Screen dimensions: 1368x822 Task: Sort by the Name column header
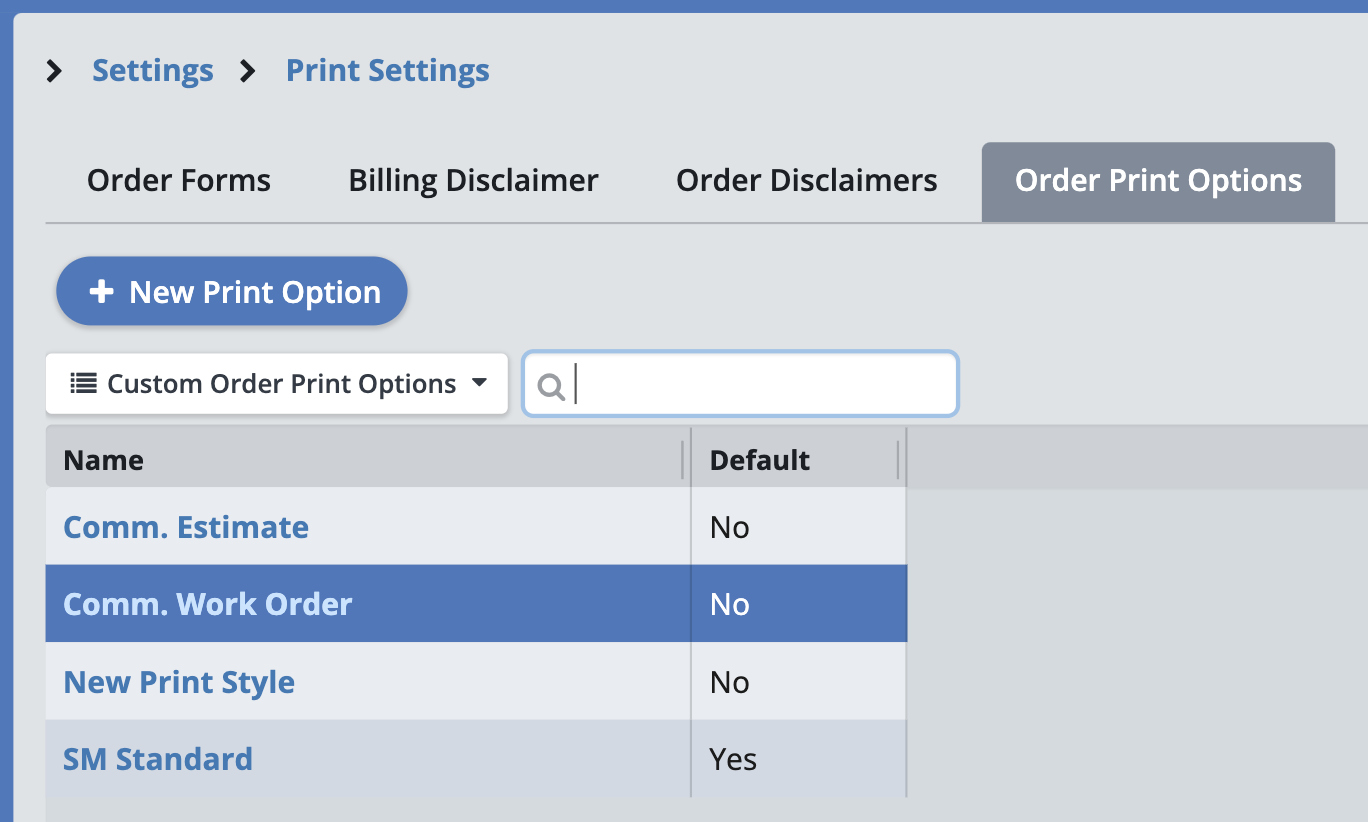coord(104,460)
